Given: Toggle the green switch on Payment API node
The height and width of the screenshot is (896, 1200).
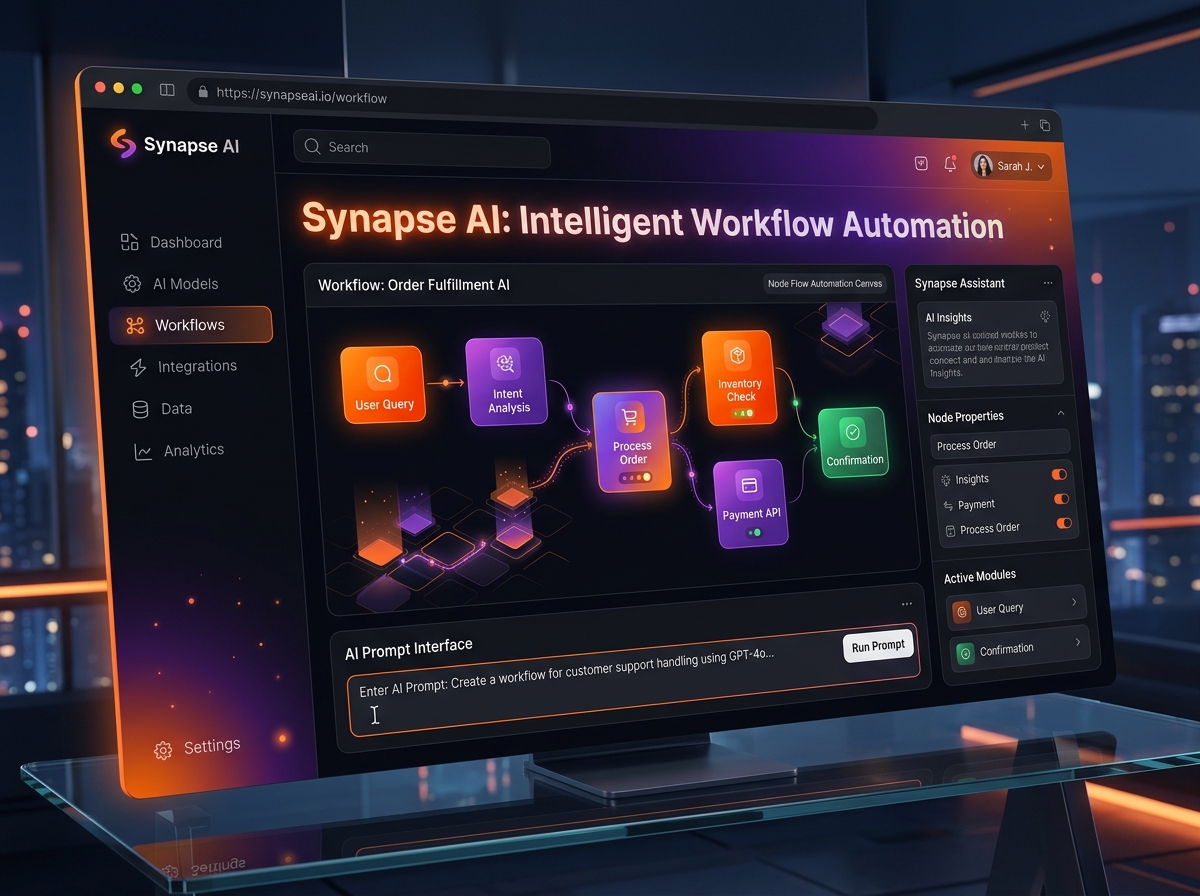Looking at the screenshot, I should 753,533.
